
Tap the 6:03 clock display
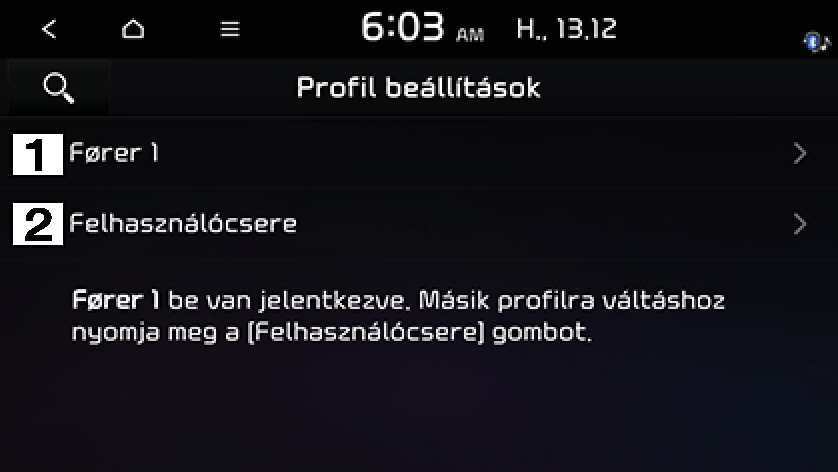point(402,27)
